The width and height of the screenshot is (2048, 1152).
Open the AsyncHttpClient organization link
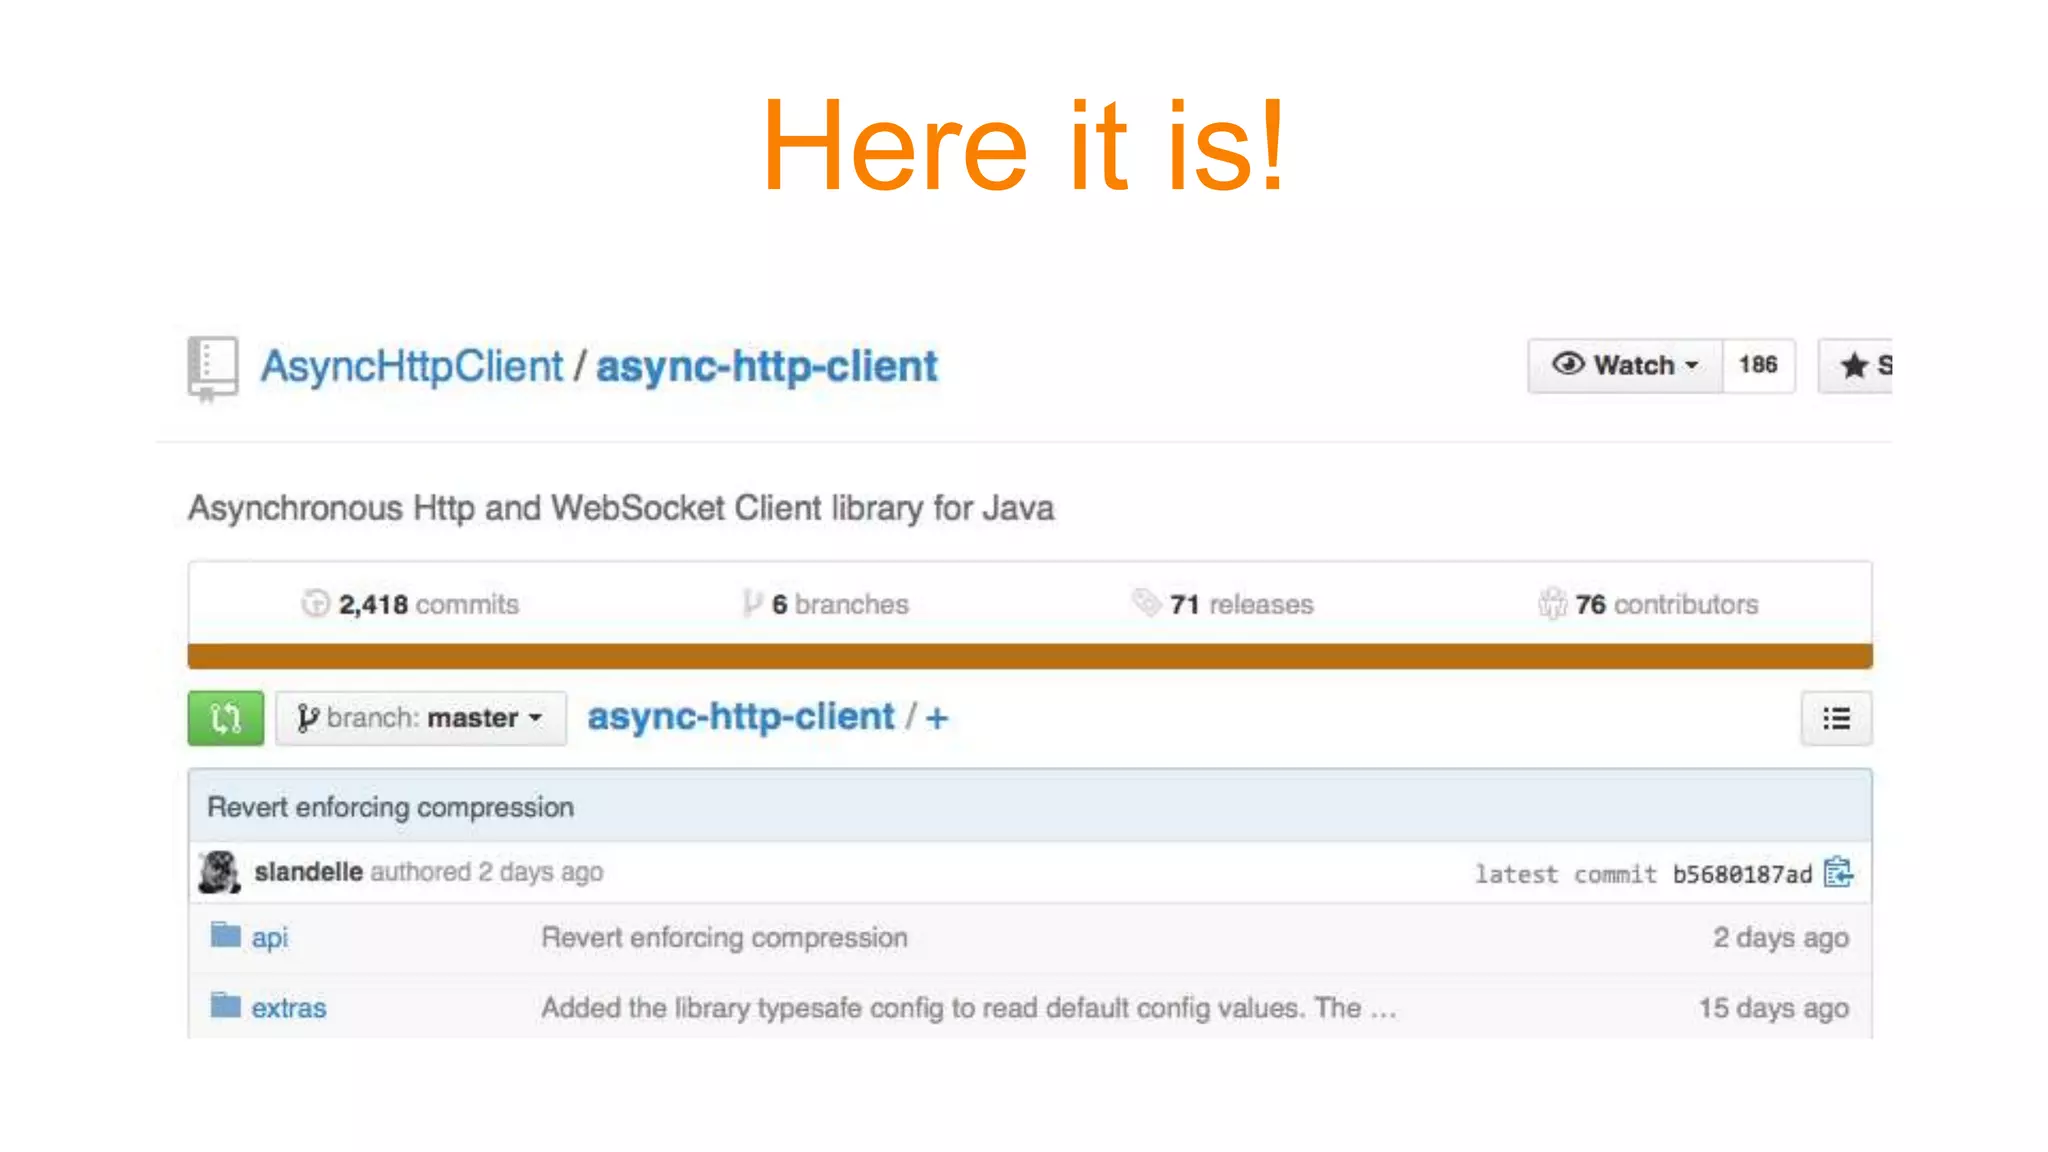[412, 366]
